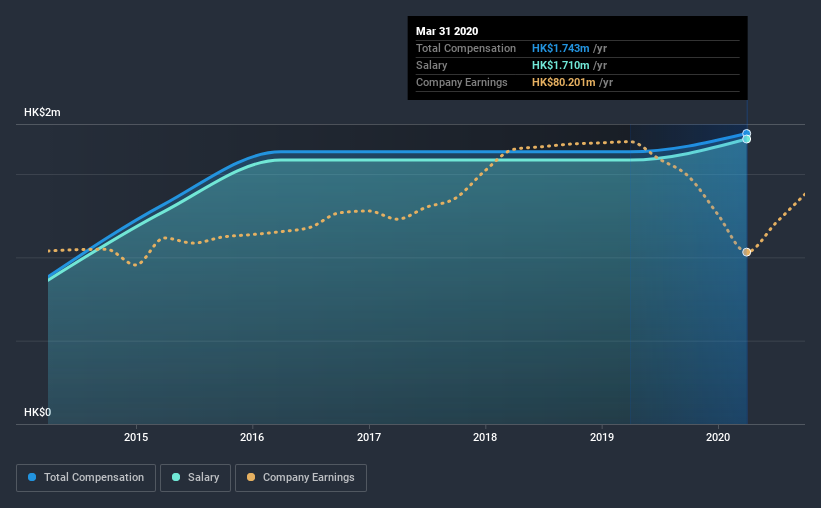Click the Total Compensation tooltip row label

(x=466, y=48)
